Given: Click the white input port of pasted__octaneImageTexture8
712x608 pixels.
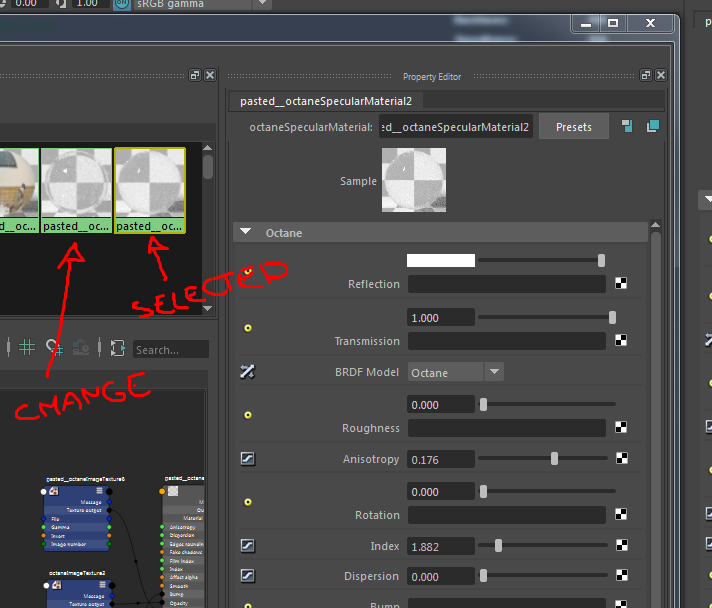Looking at the screenshot, I should pyautogui.click(x=44, y=491).
